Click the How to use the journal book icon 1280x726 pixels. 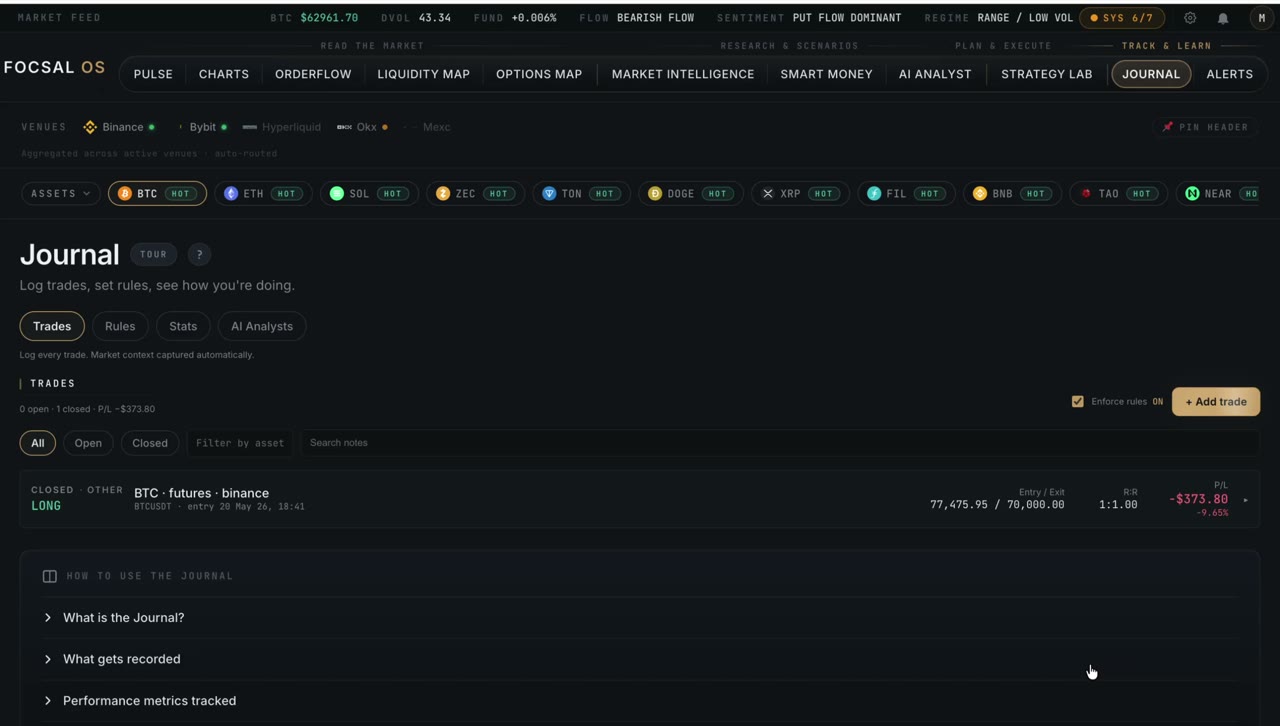(49, 576)
